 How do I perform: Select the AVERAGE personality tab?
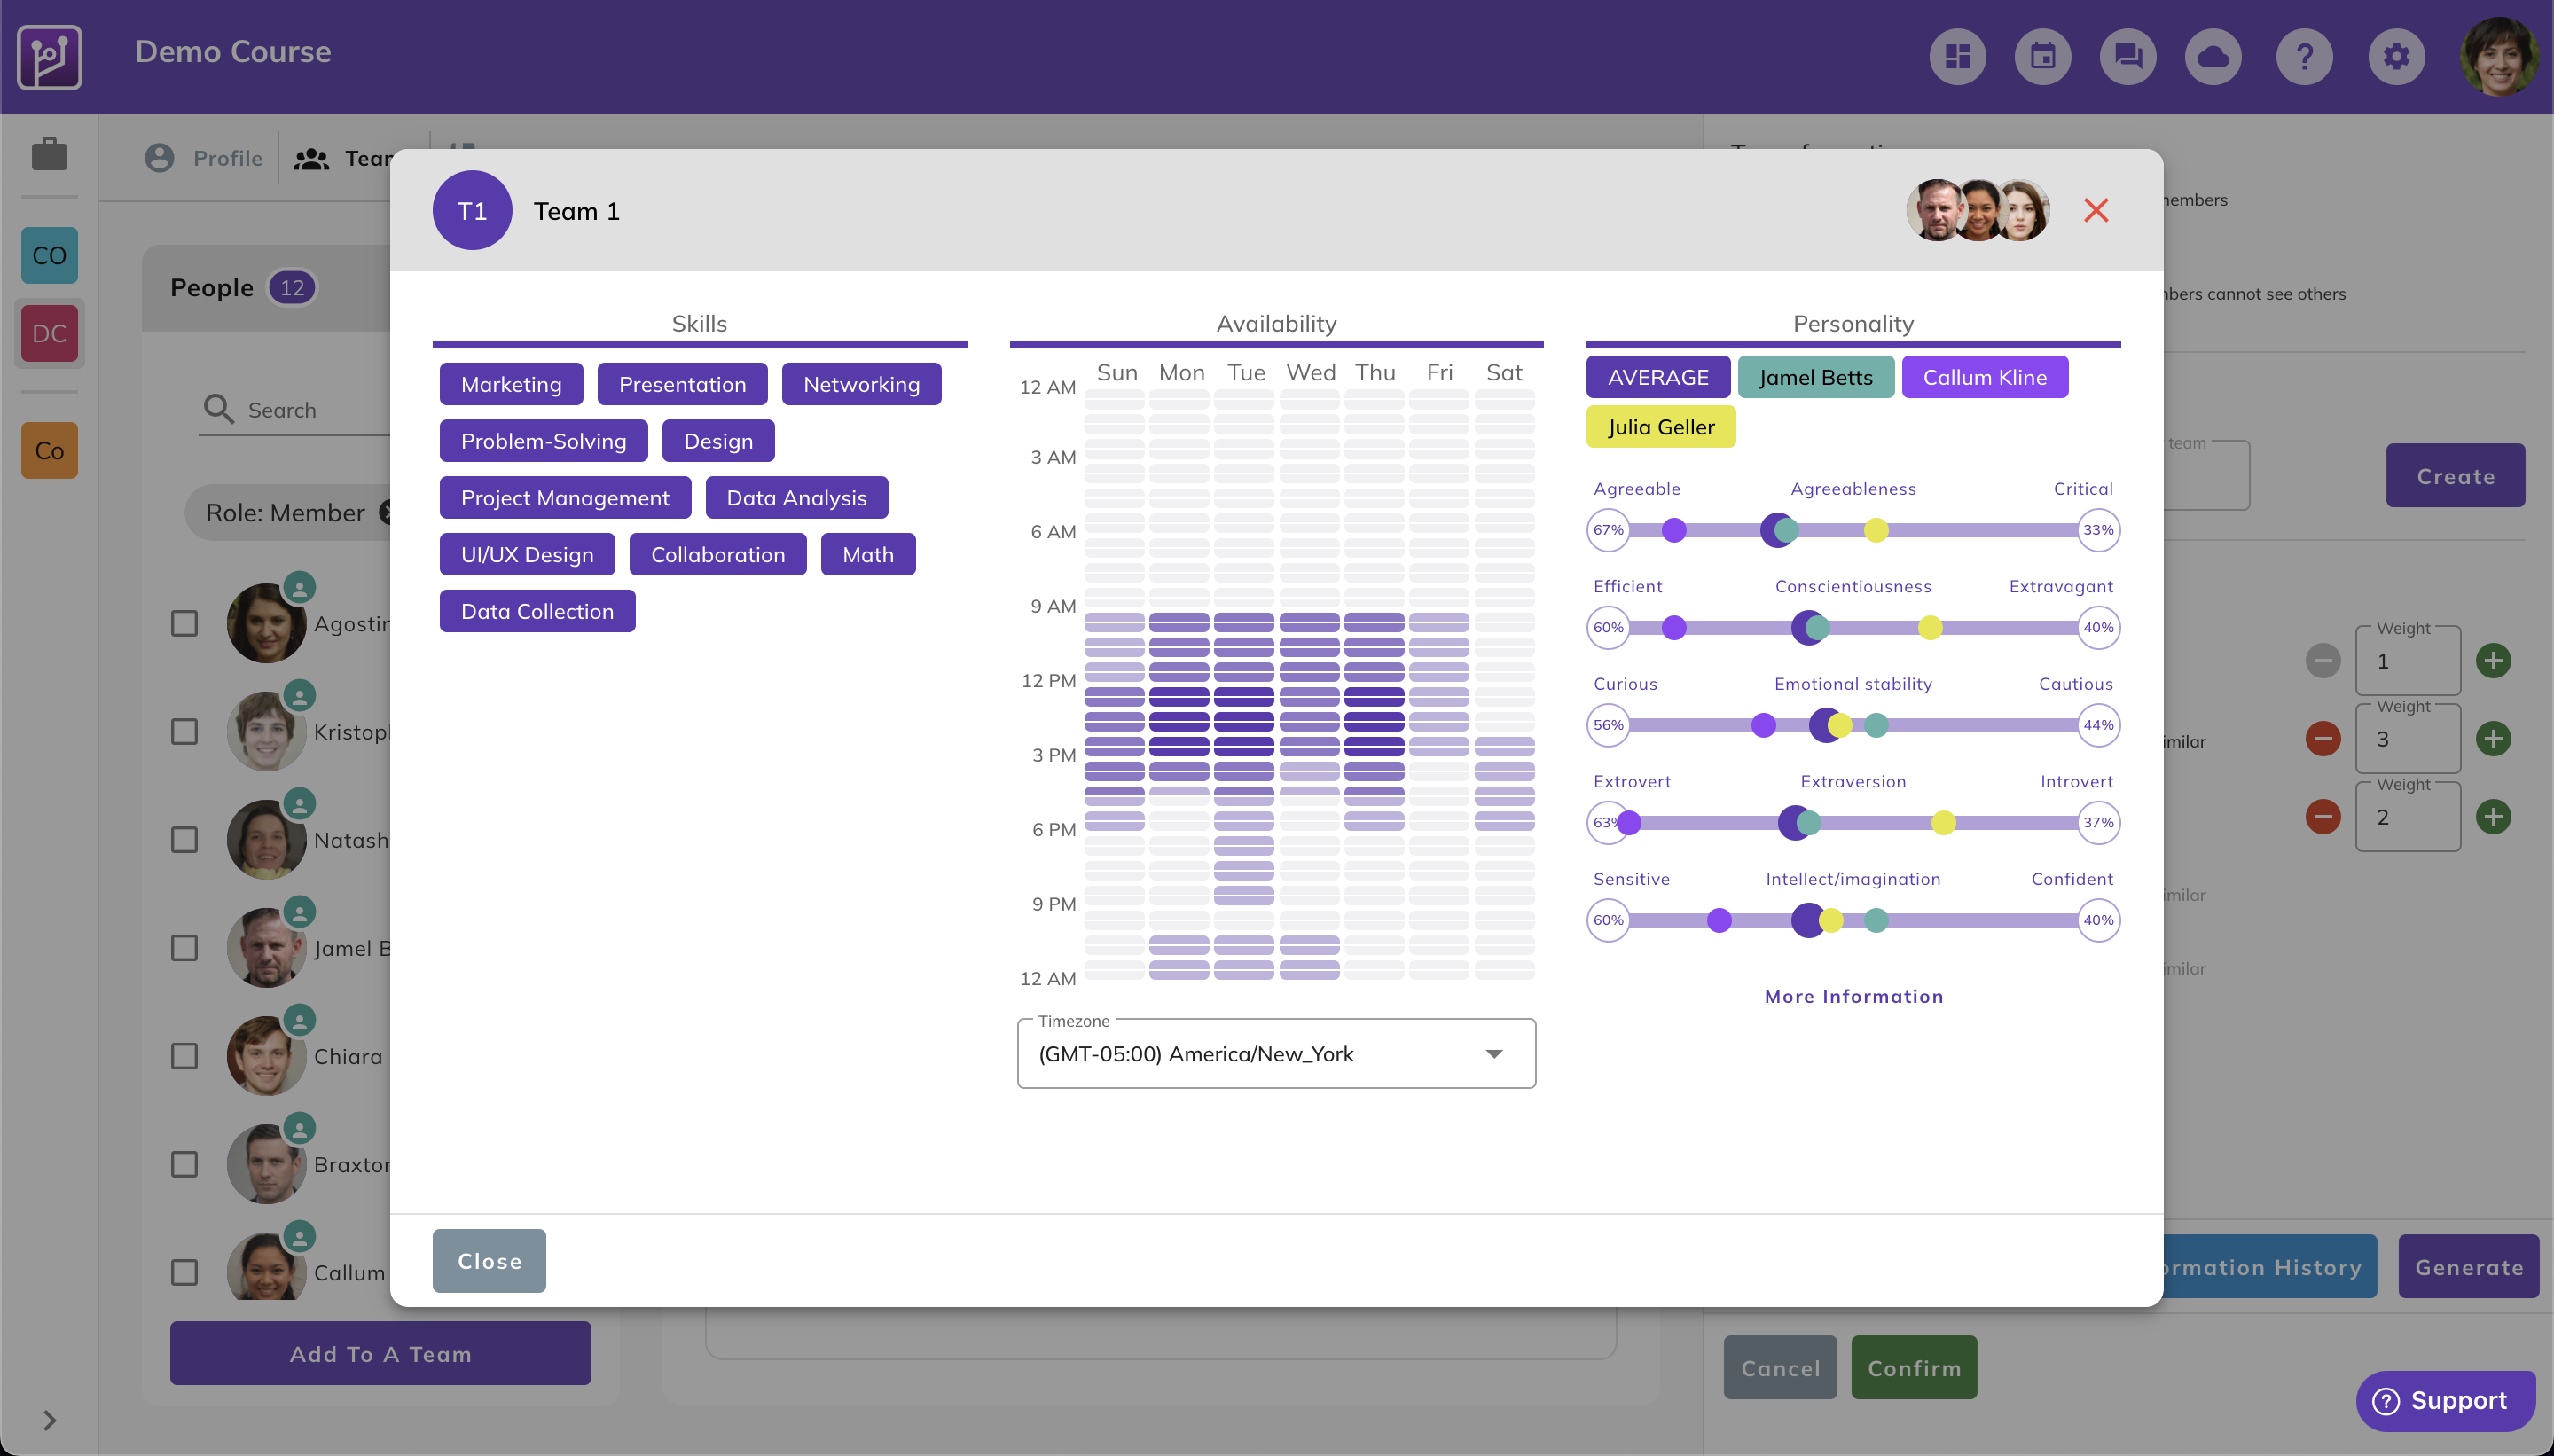(1657, 377)
